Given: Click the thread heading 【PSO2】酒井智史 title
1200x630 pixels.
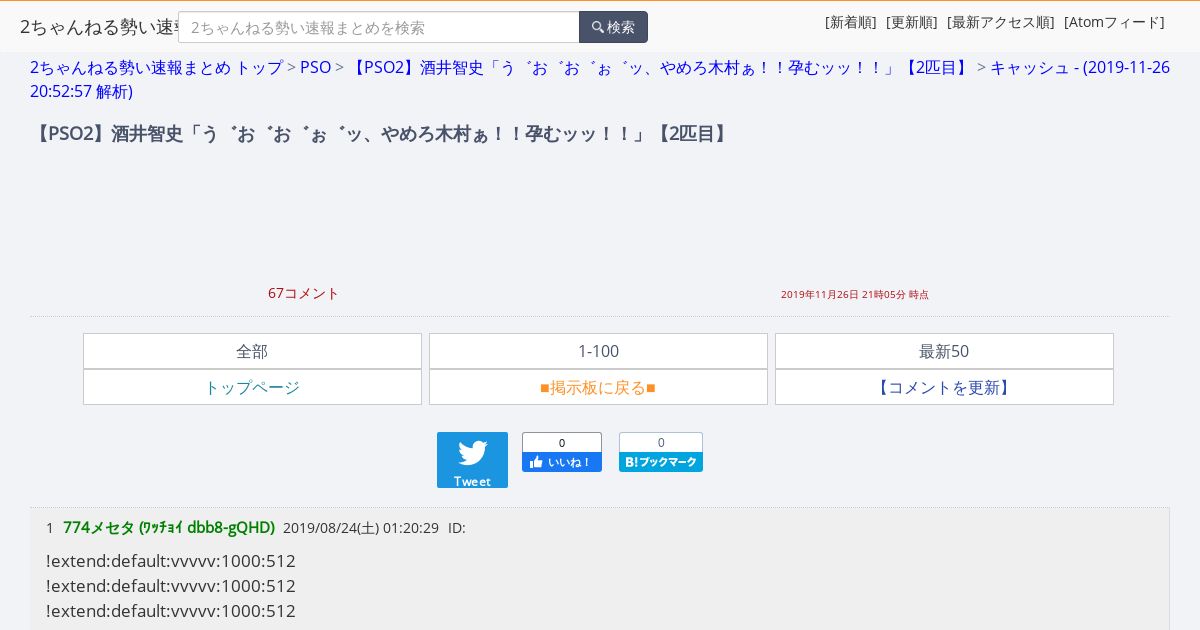Looking at the screenshot, I should [x=381, y=134].
